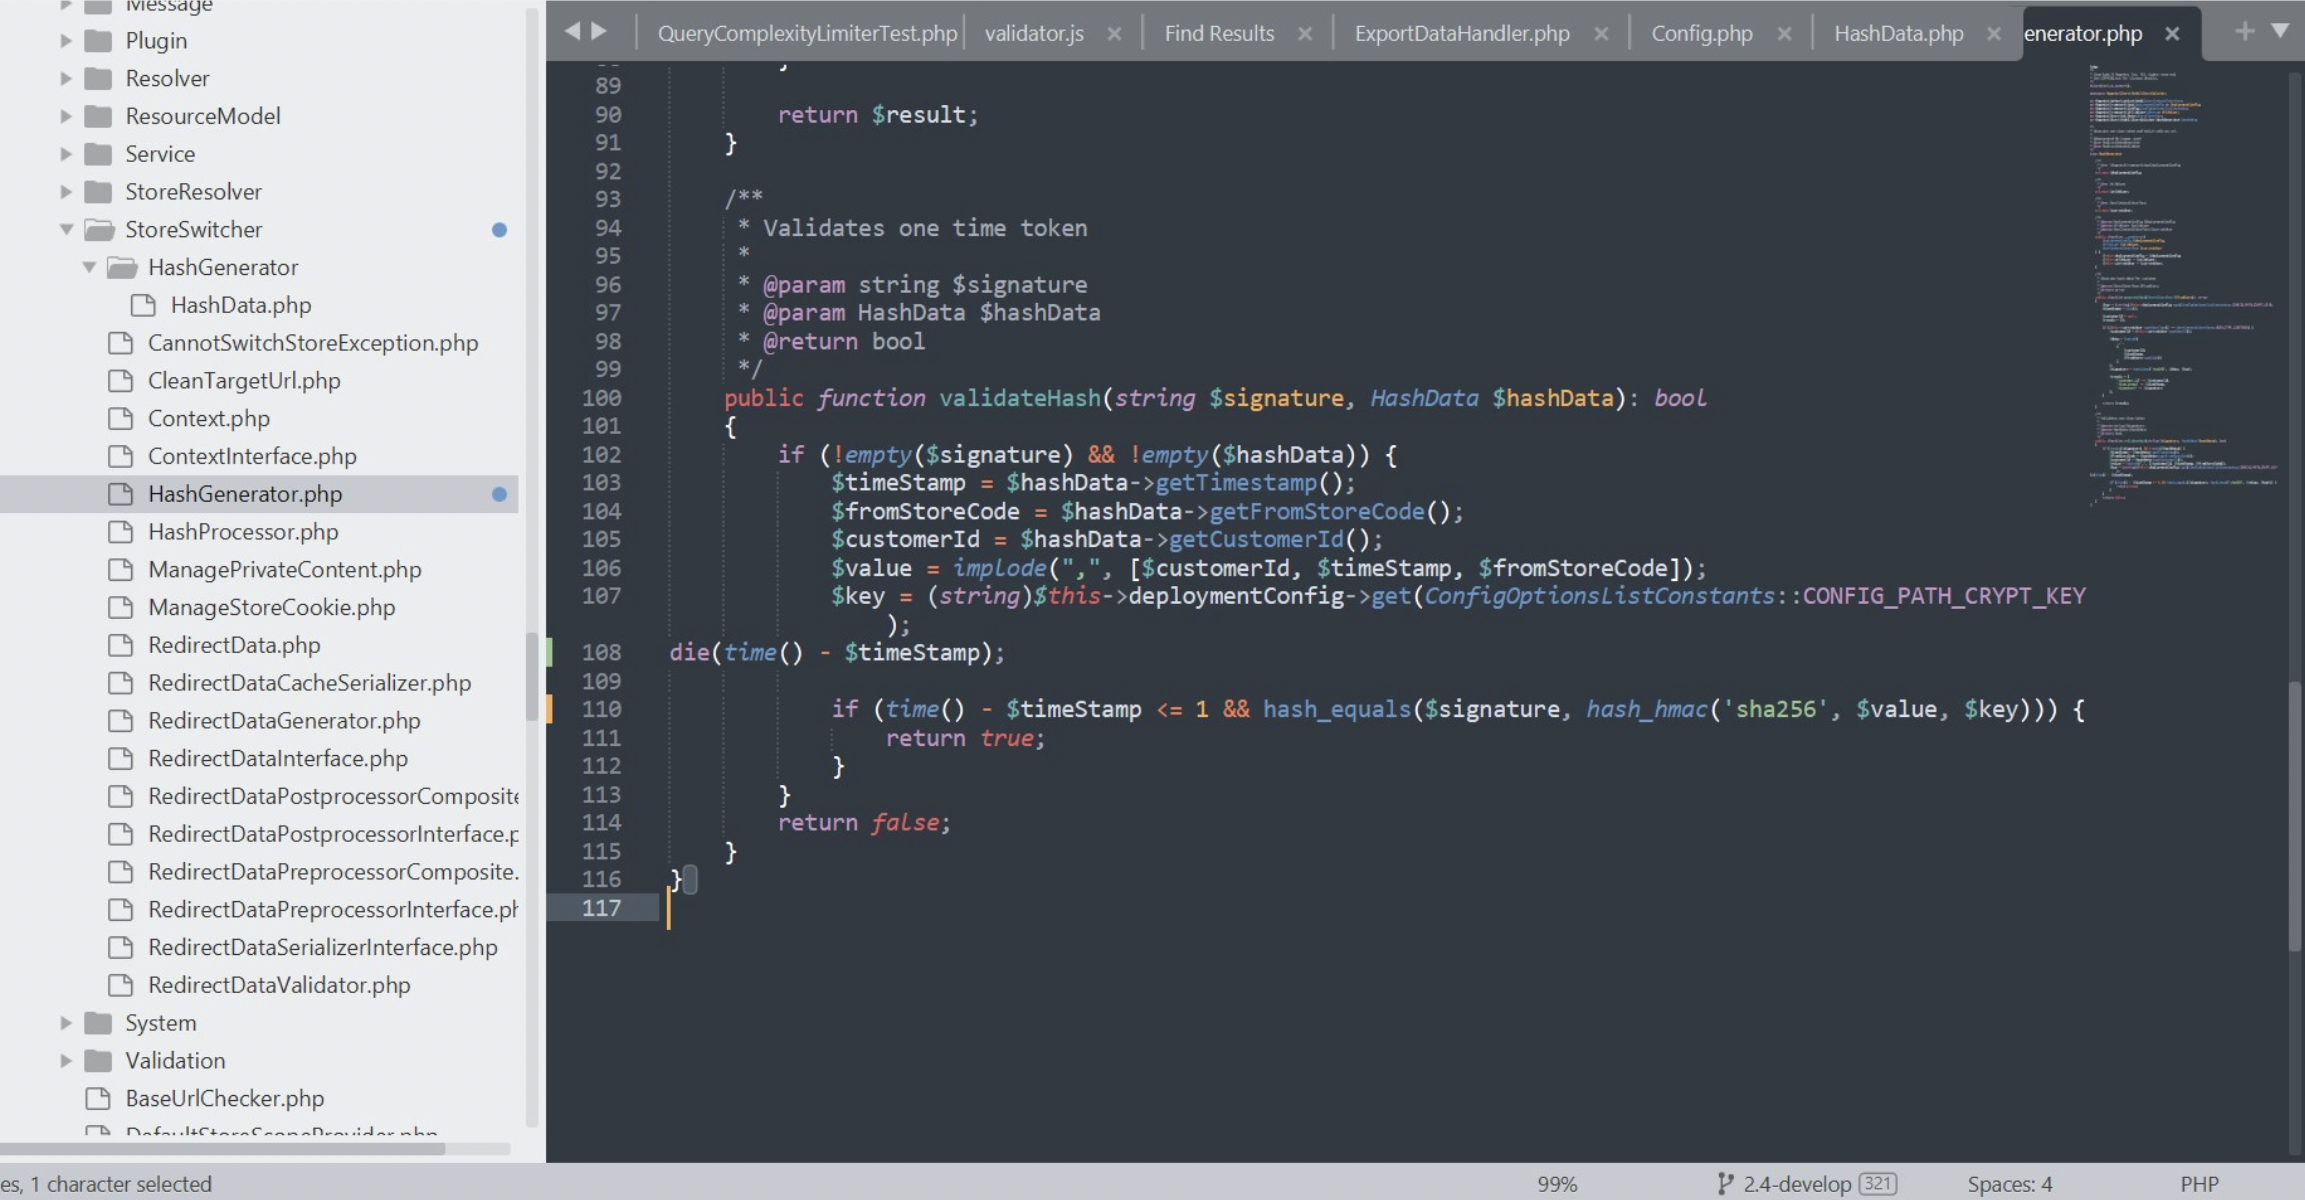
Task: Click the HashData.php file icon in sidebar
Action: point(143,305)
